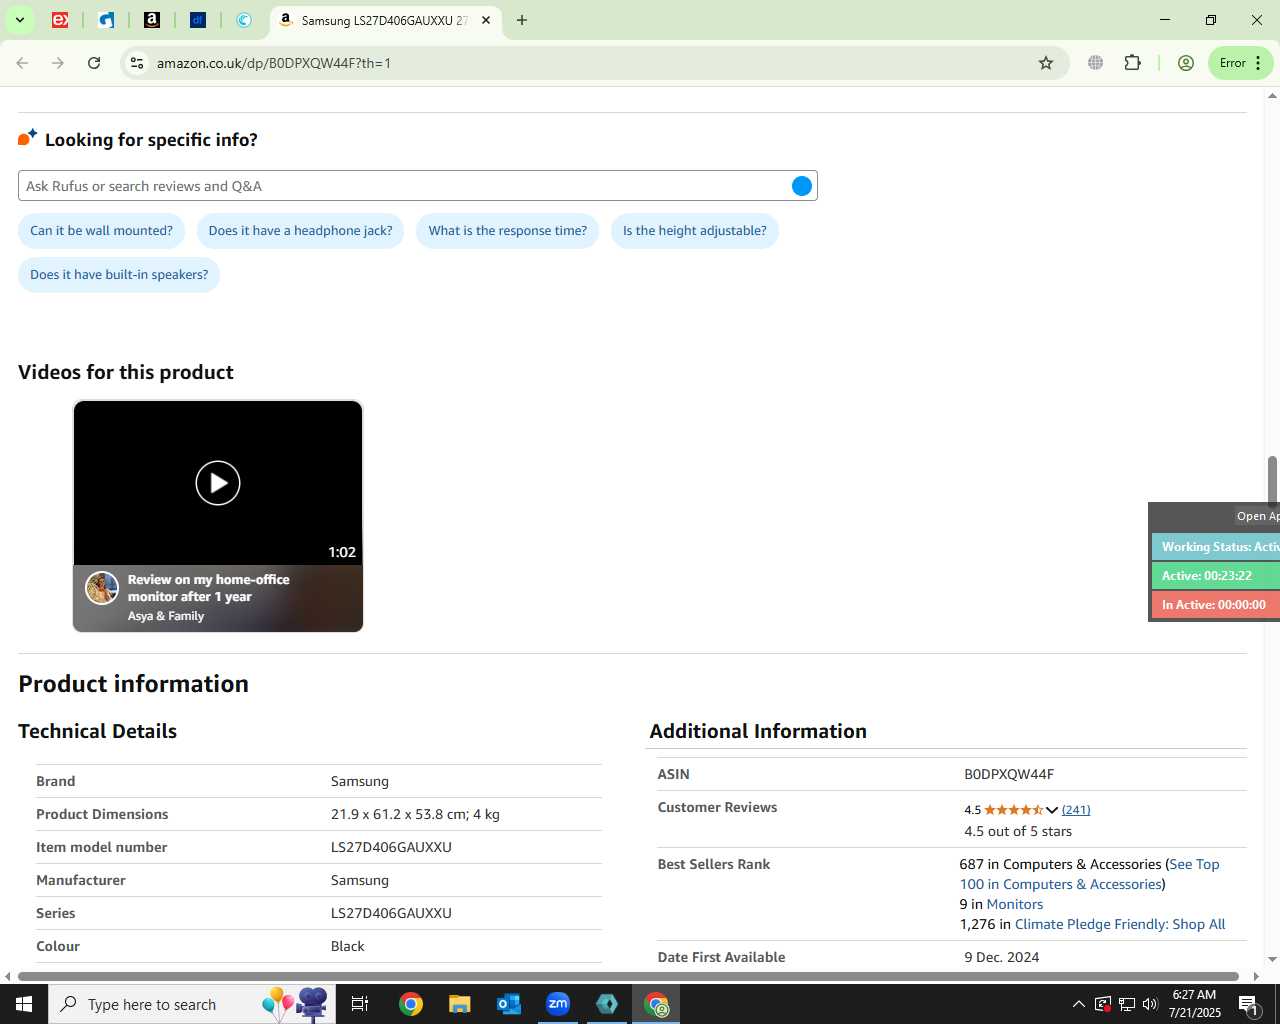
Task: Click the horizontal page scrollbar
Action: 628,976
